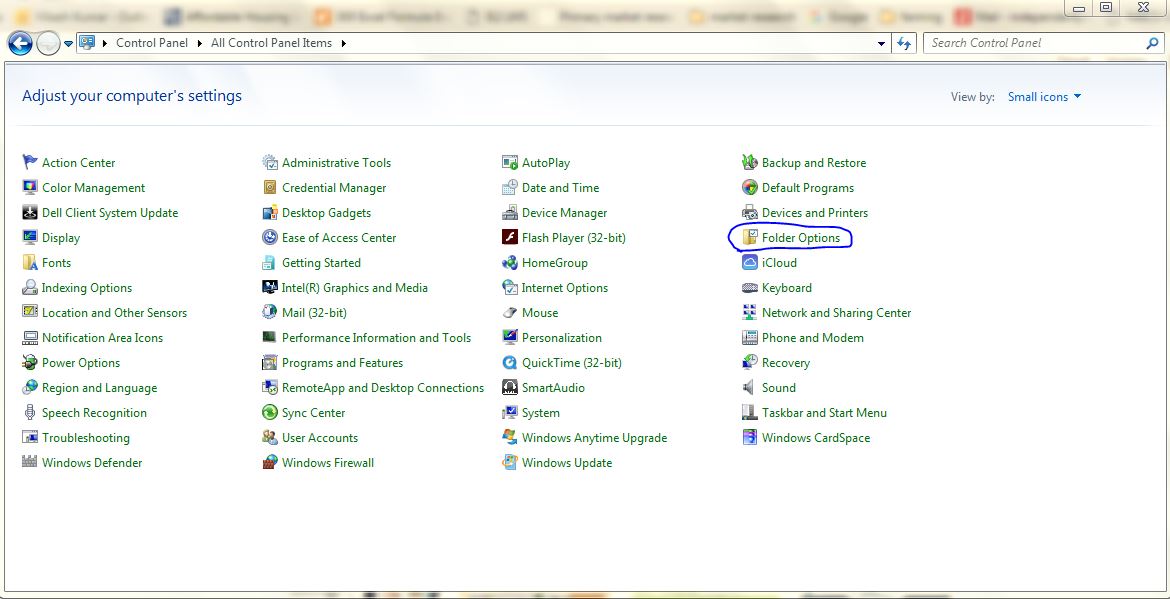Expand the arrow before Control Panel breadcrumb
Image resolution: width=1170 pixels, height=599 pixels.
click(105, 43)
